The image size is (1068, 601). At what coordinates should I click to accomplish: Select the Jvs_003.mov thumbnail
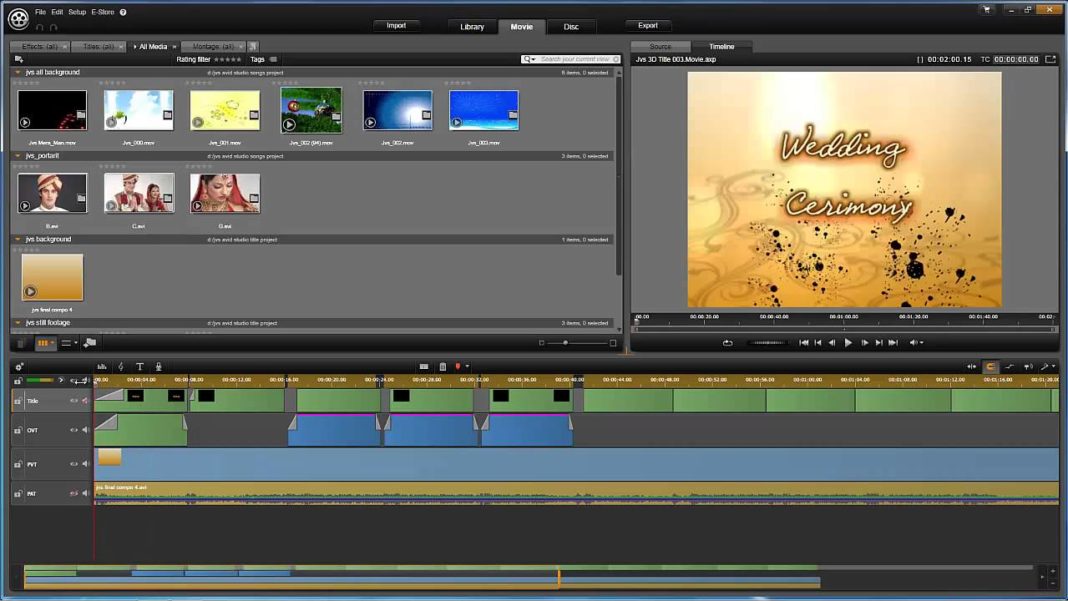tap(484, 110)
